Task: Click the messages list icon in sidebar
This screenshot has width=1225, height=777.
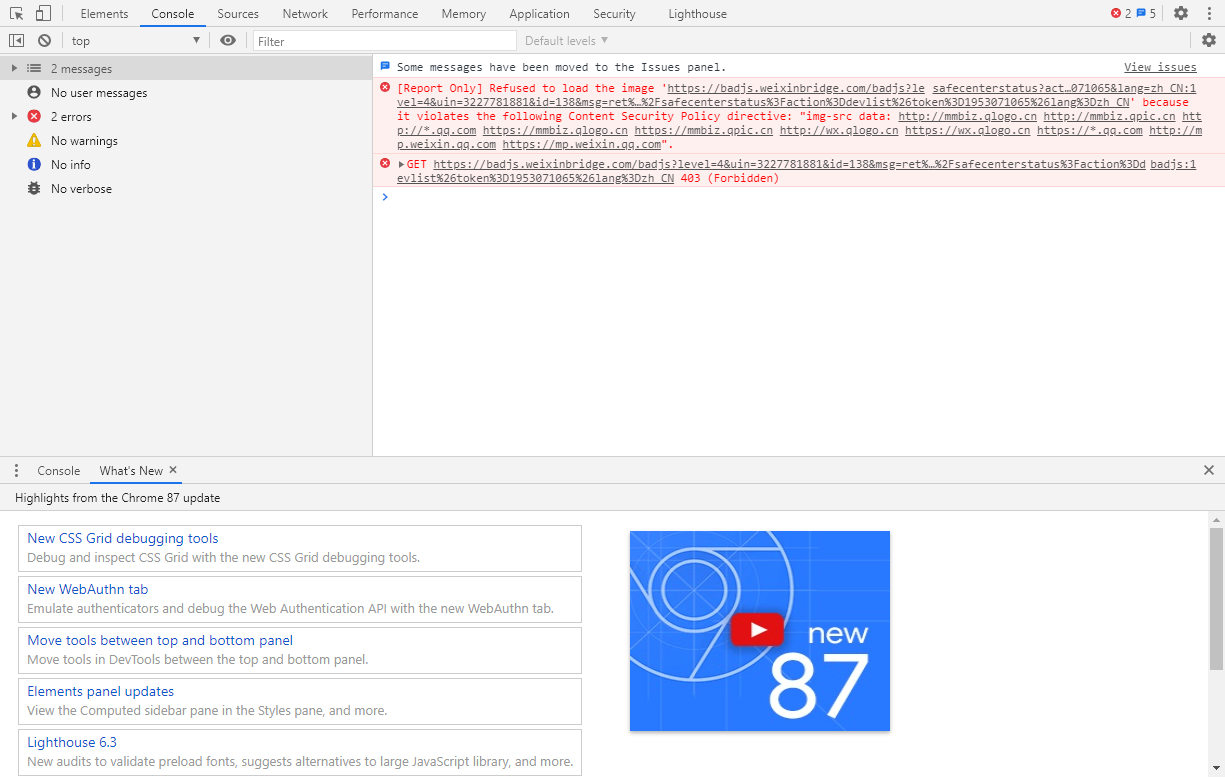Action: pyautogui.click(x=34, y=68)
